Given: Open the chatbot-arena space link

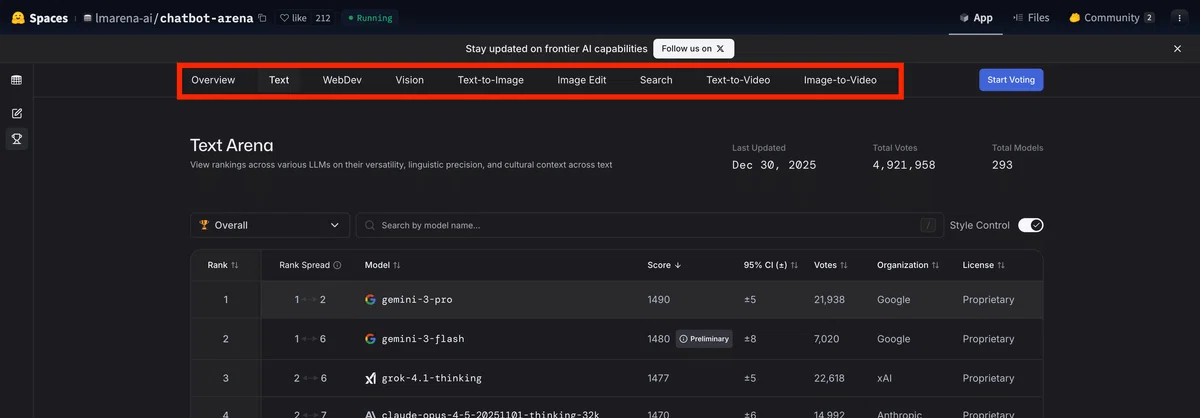Looking at the screenshot, I should coord(205,18).
